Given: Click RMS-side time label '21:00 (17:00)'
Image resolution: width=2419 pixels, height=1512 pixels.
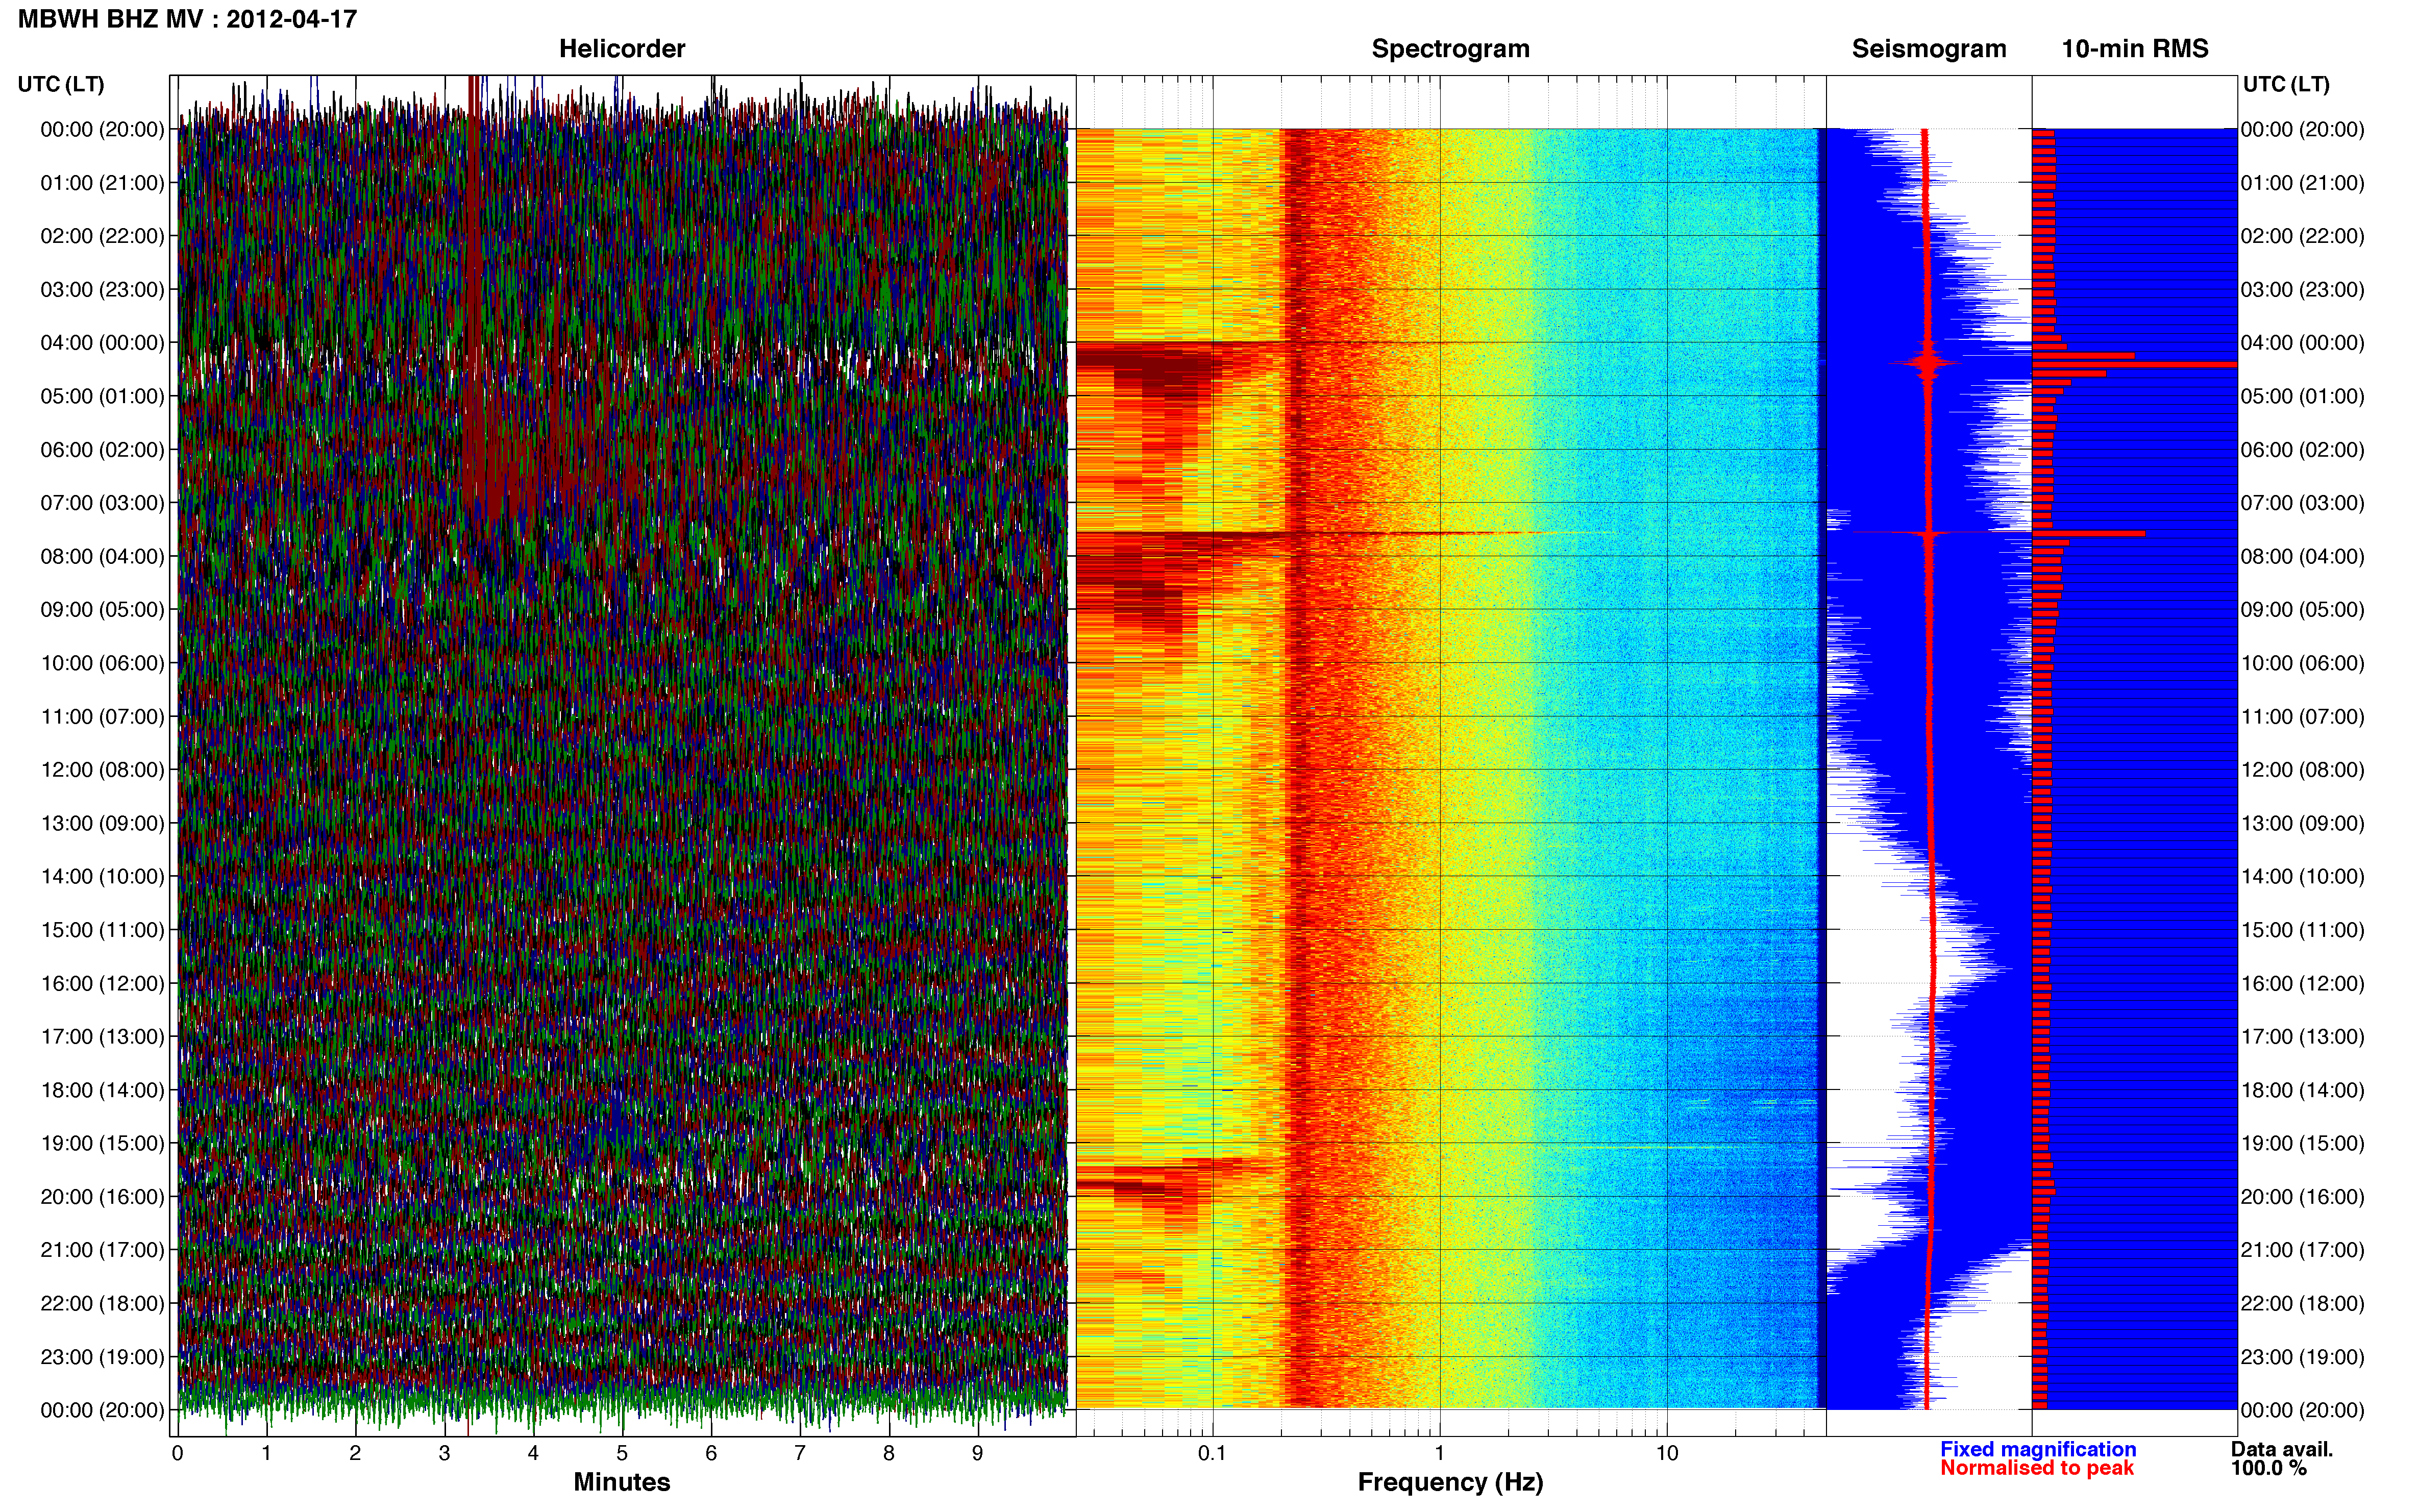Looking at the screenshot, I should point(2303,1250).
